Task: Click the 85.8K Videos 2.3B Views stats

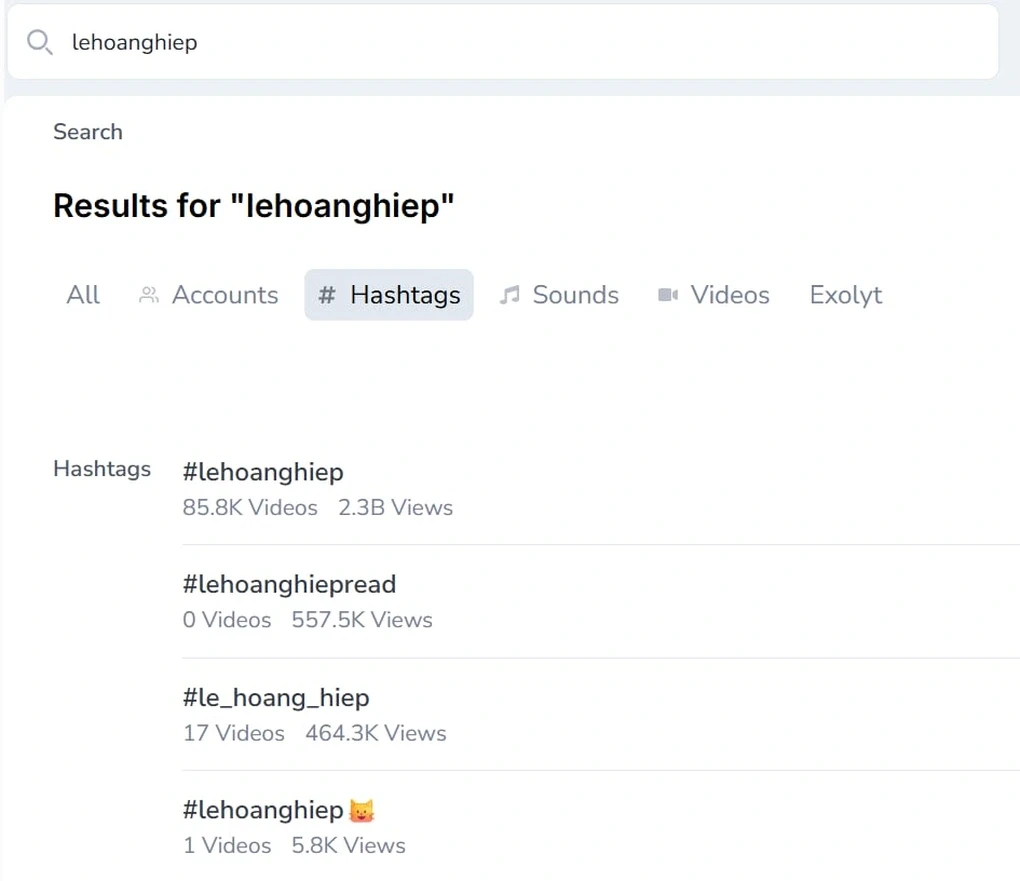Action: click(317, 508)
